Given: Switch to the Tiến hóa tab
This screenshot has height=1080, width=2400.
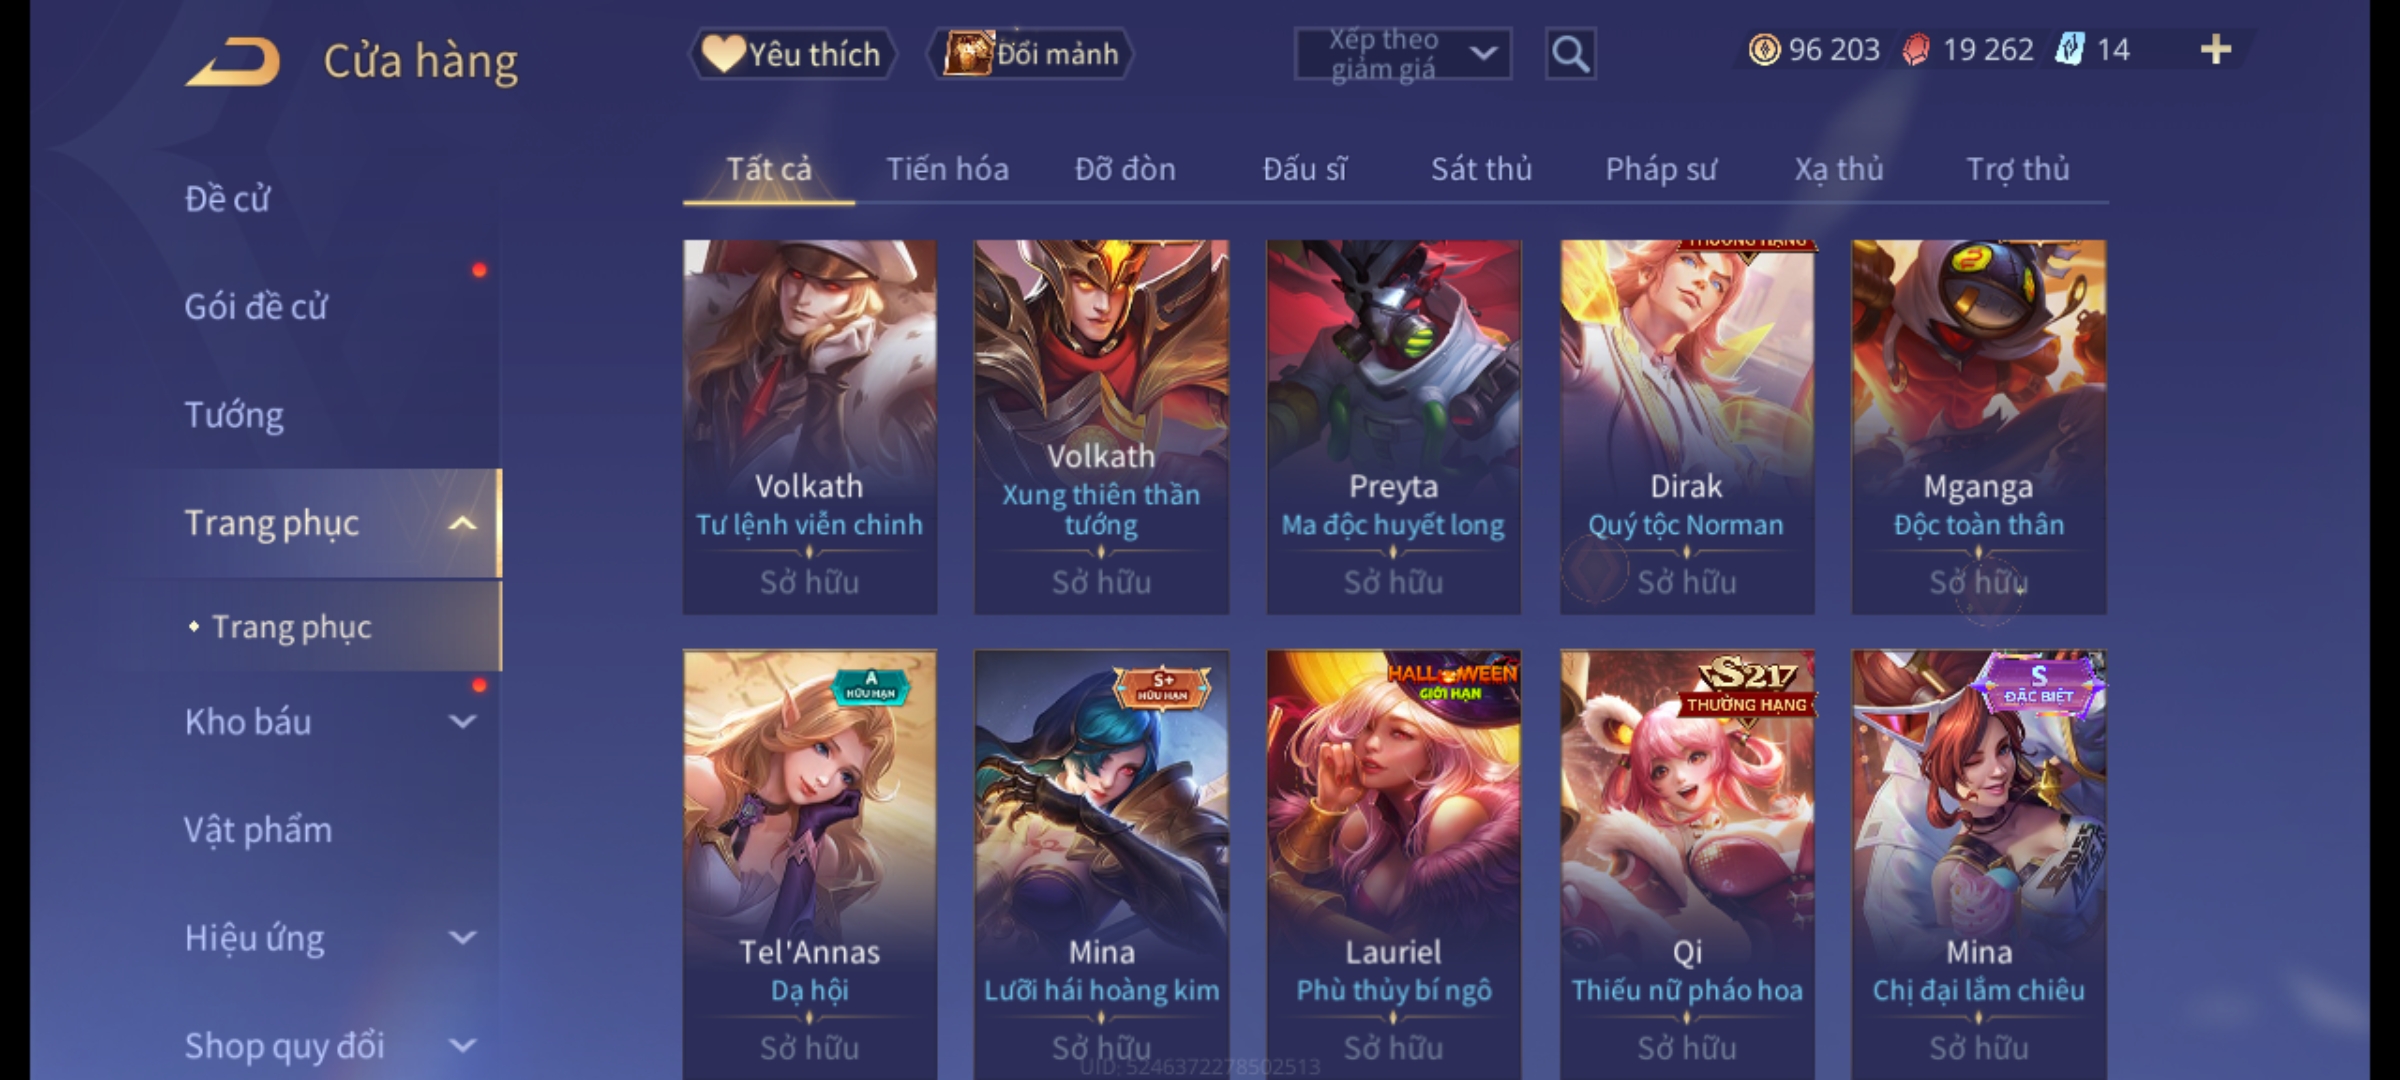Looking at the screenshot, I should [x=947, y=169].
